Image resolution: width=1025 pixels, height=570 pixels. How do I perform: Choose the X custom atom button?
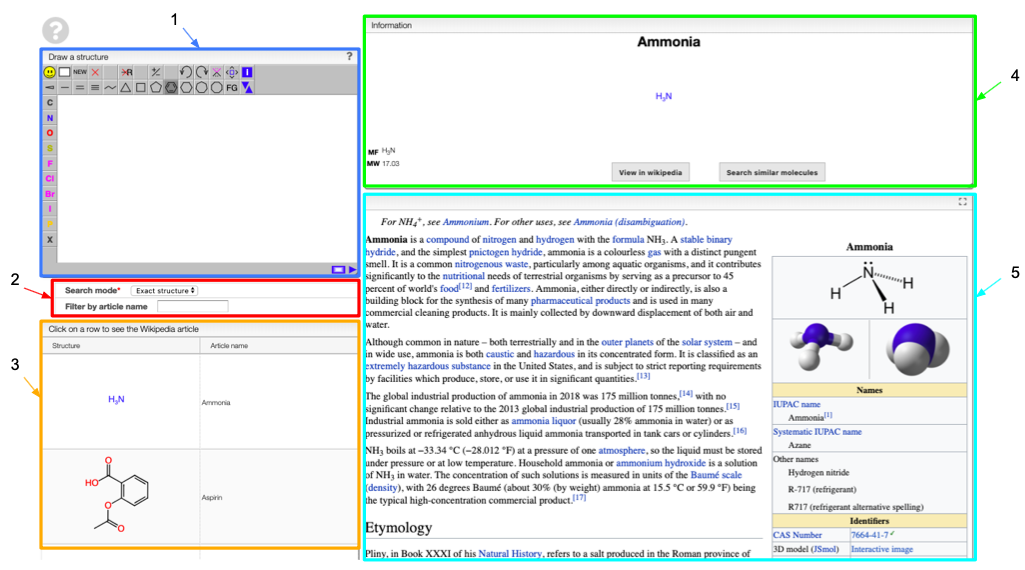tap(50, 239)
